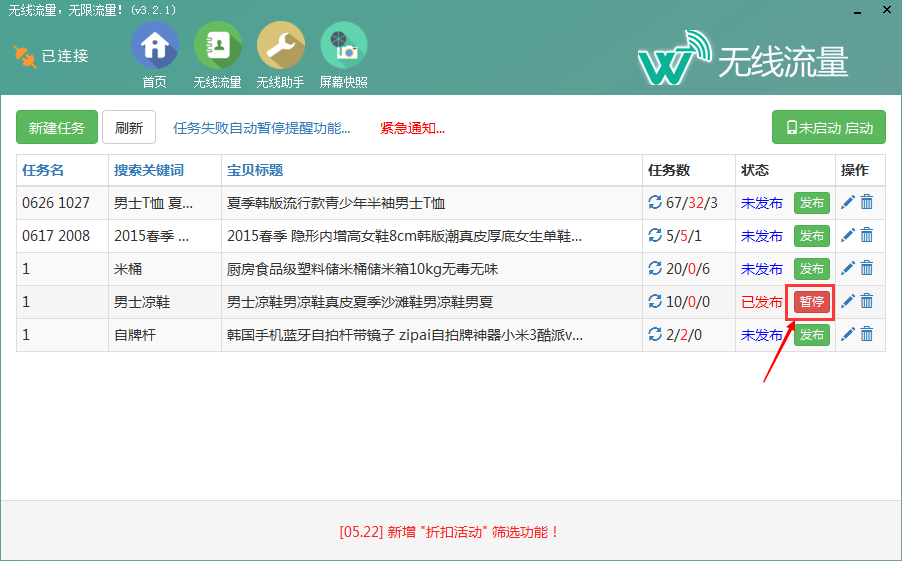Viewport: 902px width, 561px height.
Task: Sort by 任务名 column header
Action: pos(43,170)
